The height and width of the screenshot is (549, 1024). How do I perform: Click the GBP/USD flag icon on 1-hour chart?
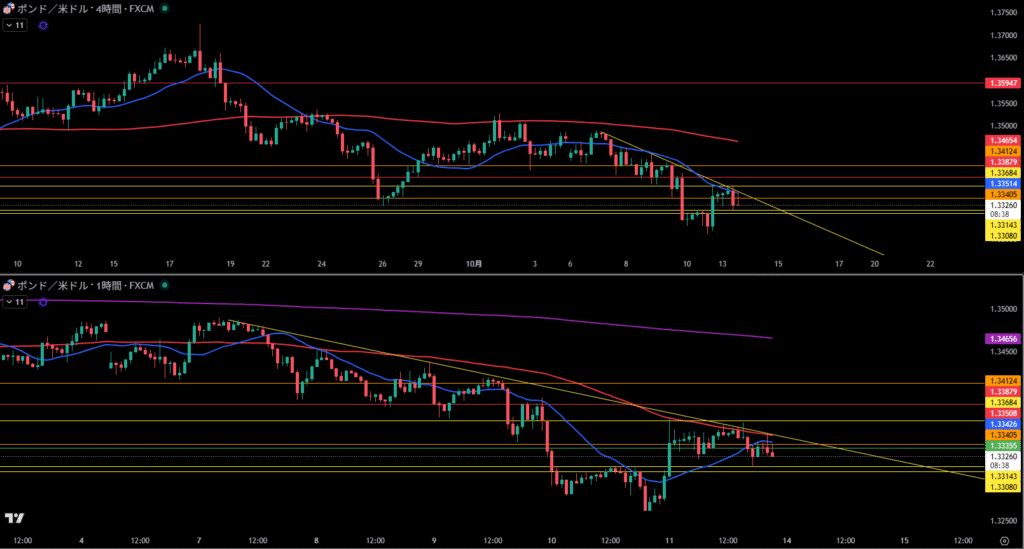tap(8, 285)
